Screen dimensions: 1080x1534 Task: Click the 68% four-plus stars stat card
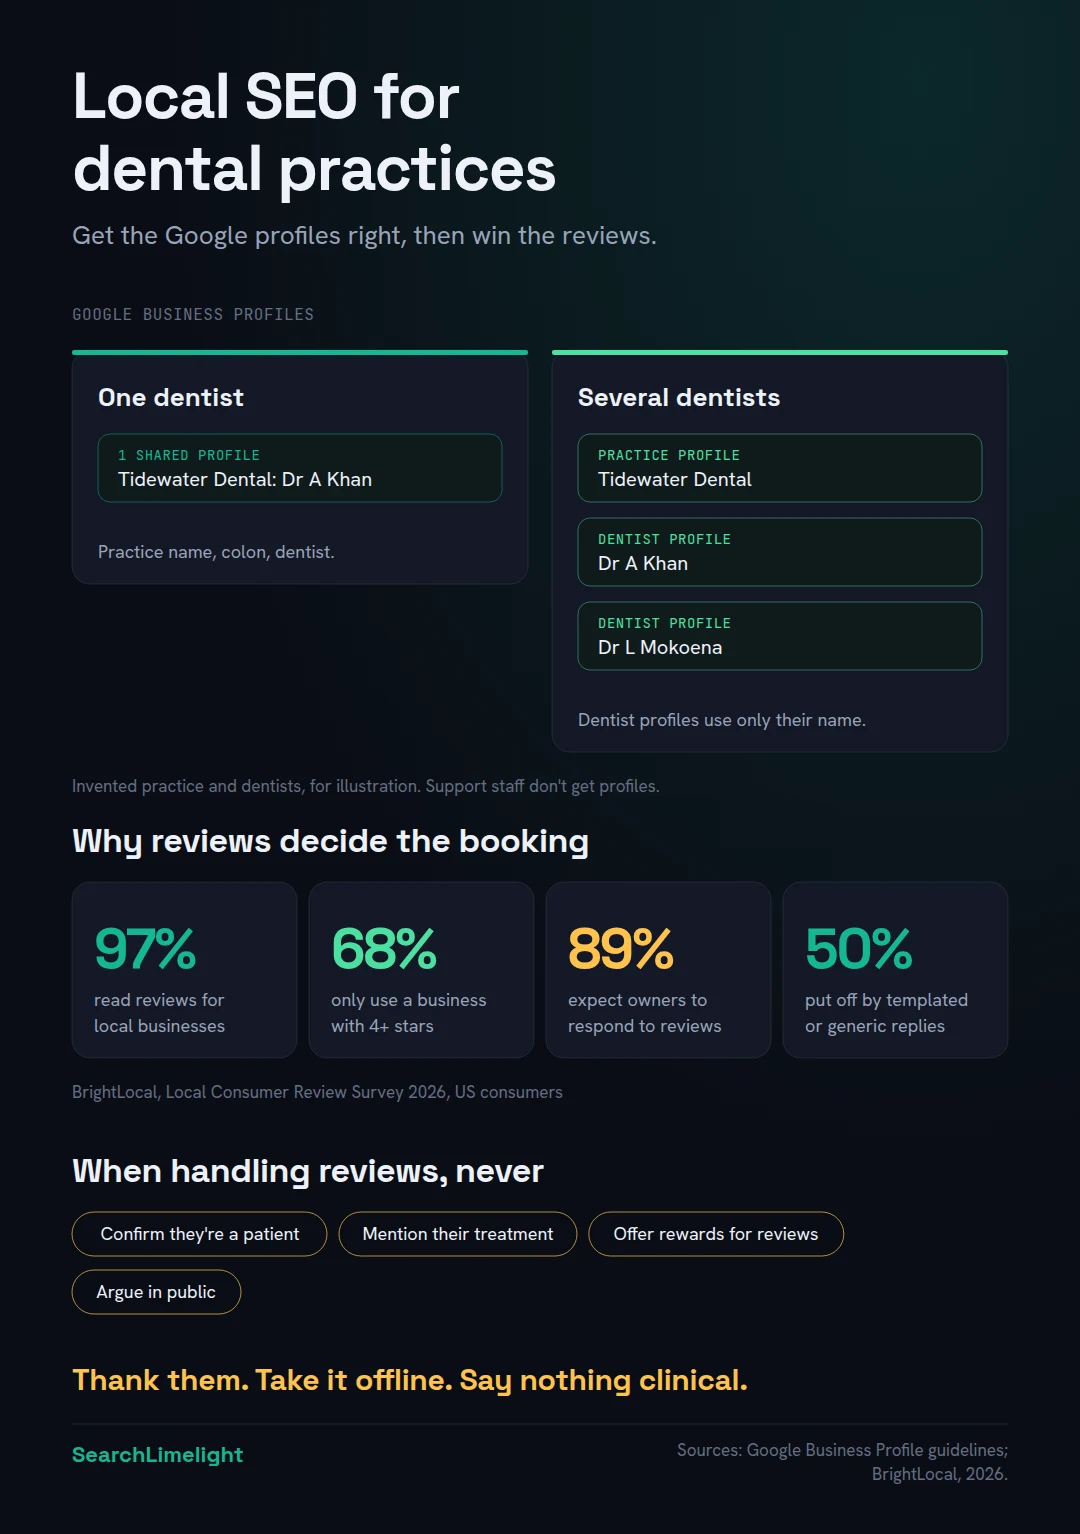421,970
